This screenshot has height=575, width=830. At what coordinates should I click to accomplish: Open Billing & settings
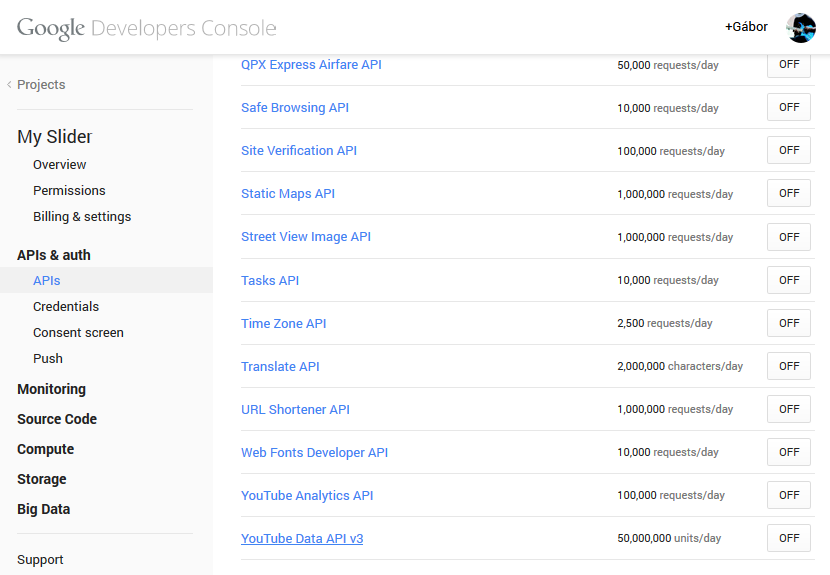tap(82, 217)
